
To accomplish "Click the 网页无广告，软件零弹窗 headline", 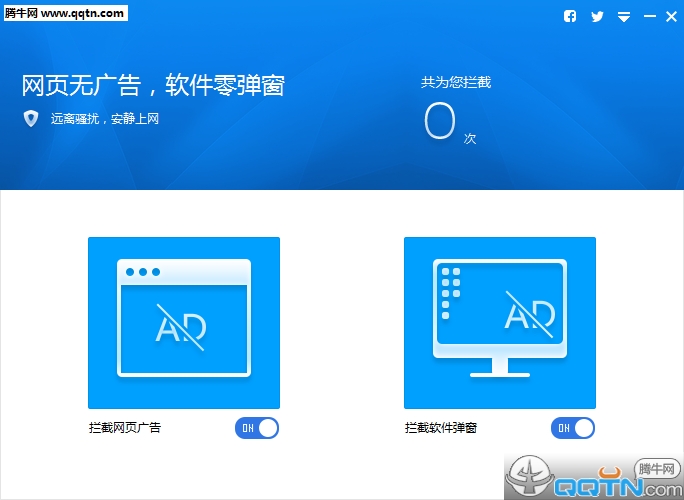I will (154, 85).
